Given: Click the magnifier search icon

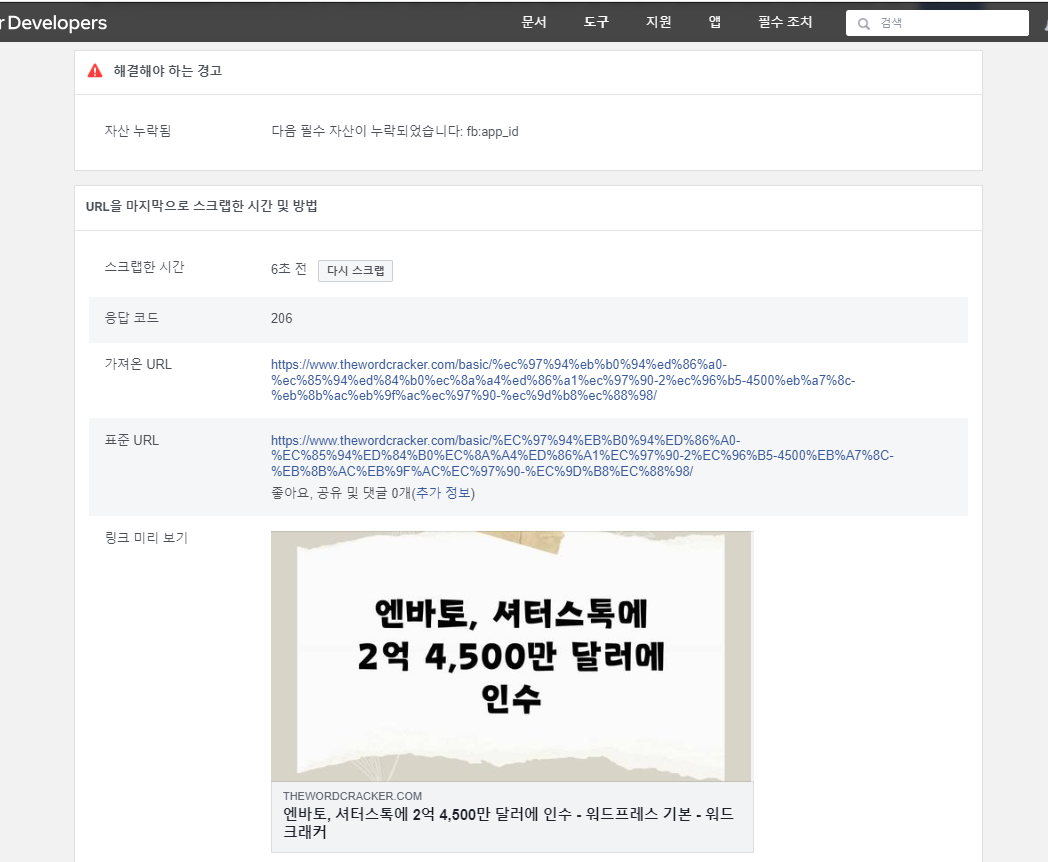Looking at the screenshot, I should click(x=864, y=23).
